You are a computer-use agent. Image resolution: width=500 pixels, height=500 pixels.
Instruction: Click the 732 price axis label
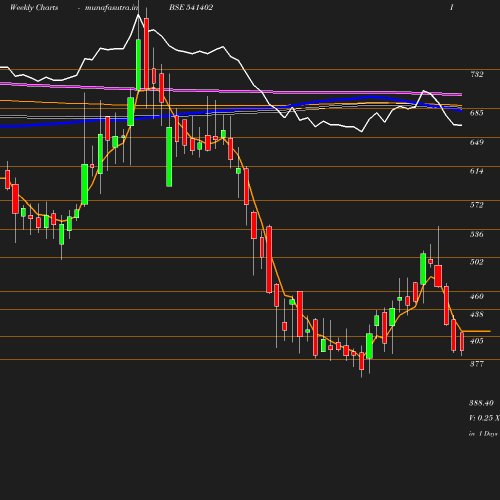click(x=477, y=74)
